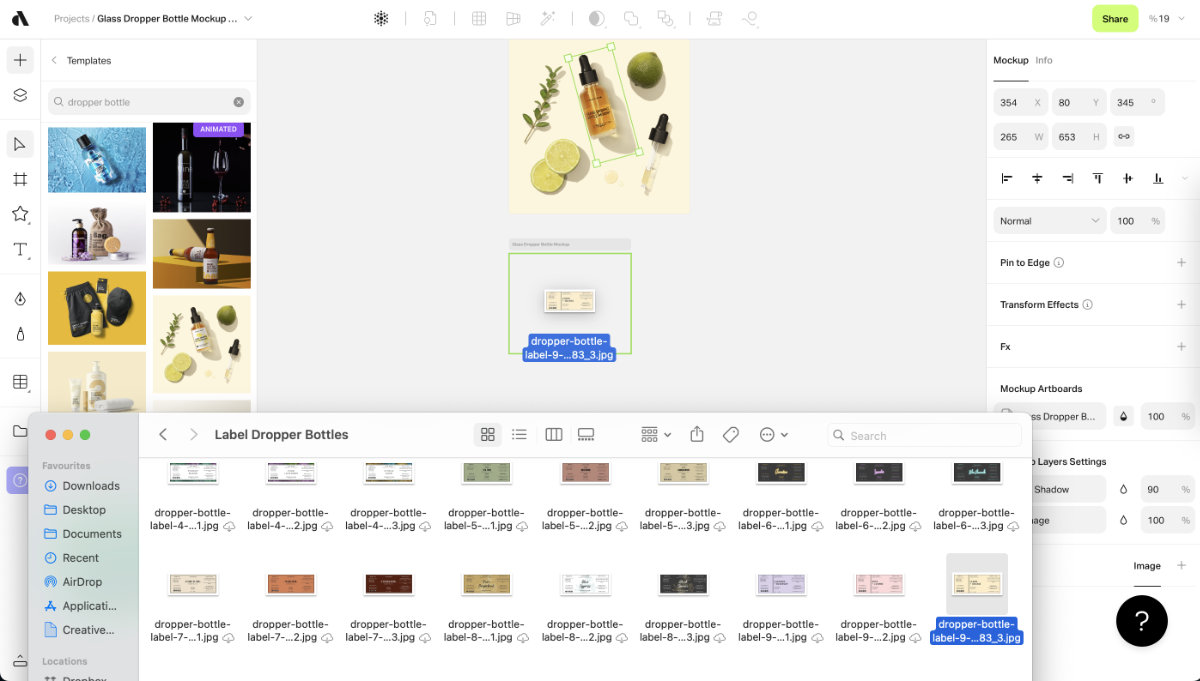Toggle the constrain proportions link icon
1200x681 pixels.
(x=1124, y=136)
